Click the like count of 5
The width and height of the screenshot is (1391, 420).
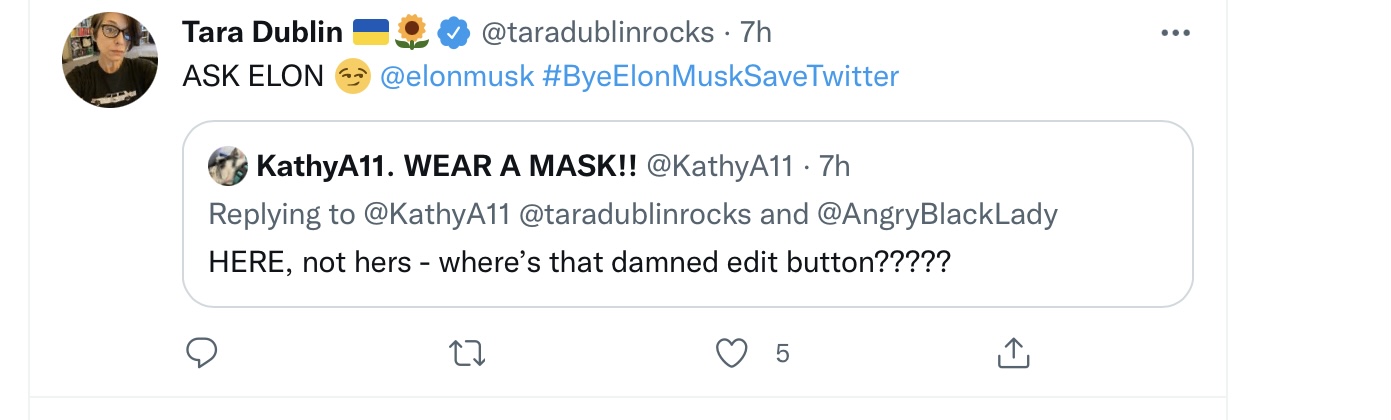[x=783, y=353]
